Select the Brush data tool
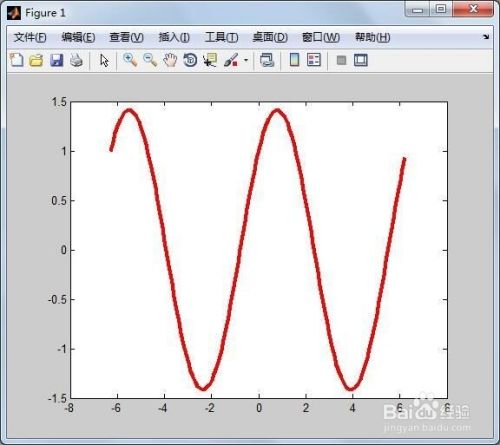Viewport: 500px width, 445px height. point(231,60)
